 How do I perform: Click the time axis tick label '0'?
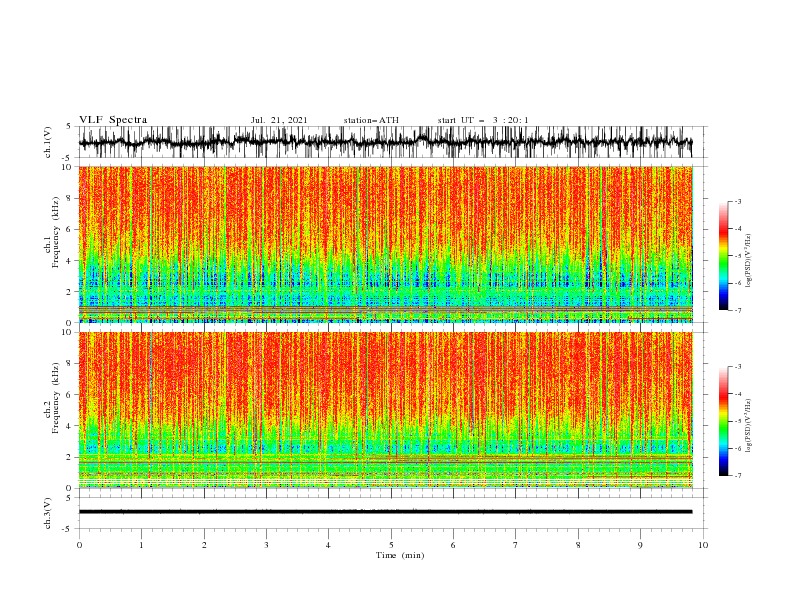point(79,545)
